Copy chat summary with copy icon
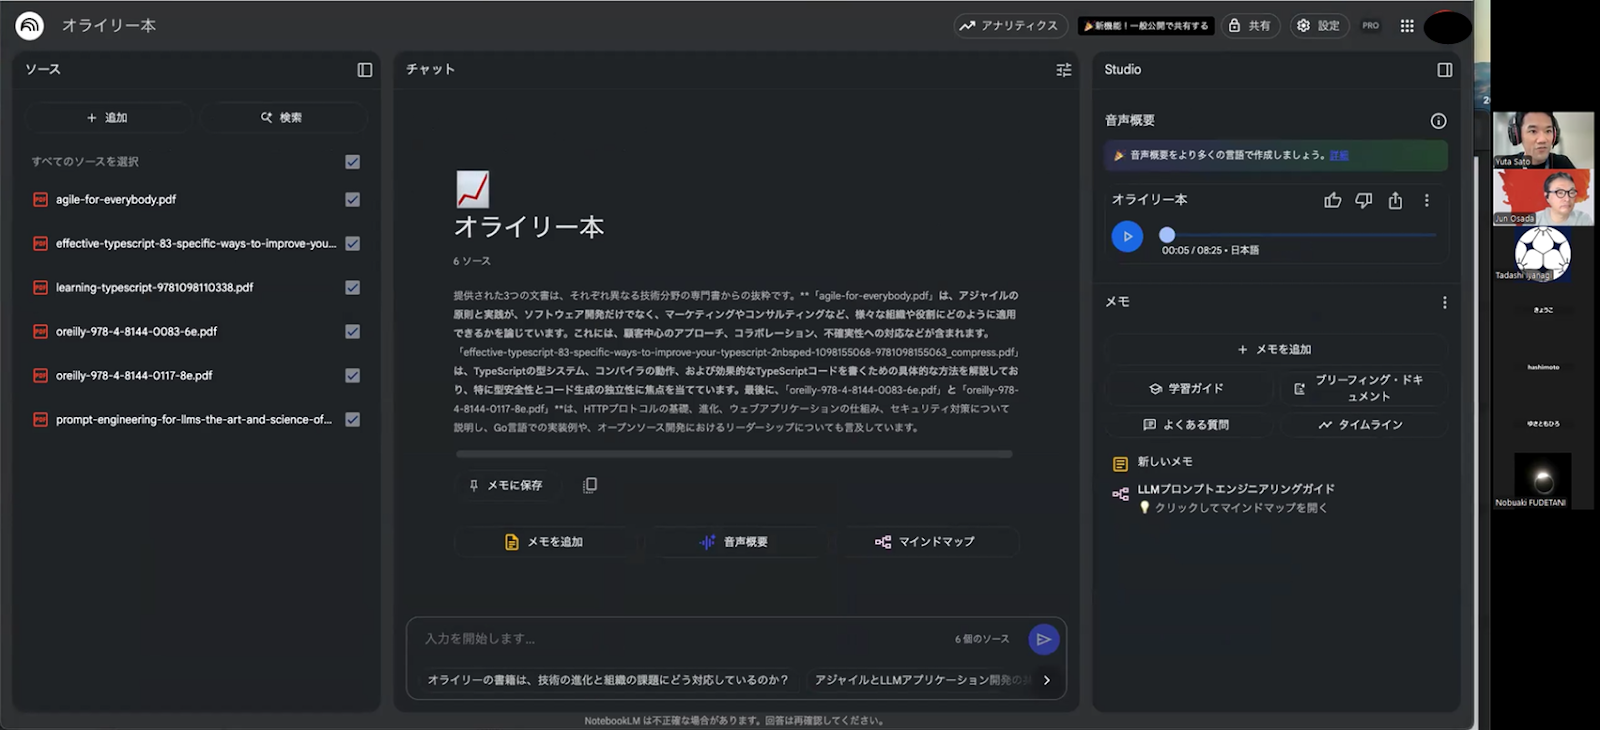 [590, 485]
